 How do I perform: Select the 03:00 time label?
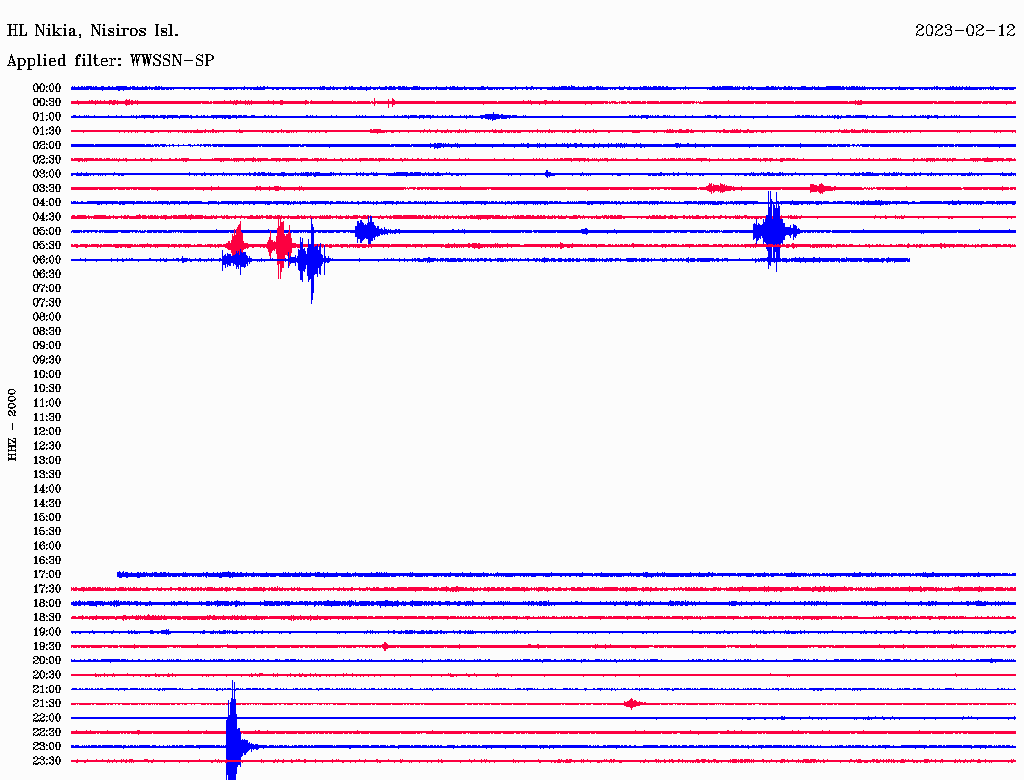click(x=47, y=174)
